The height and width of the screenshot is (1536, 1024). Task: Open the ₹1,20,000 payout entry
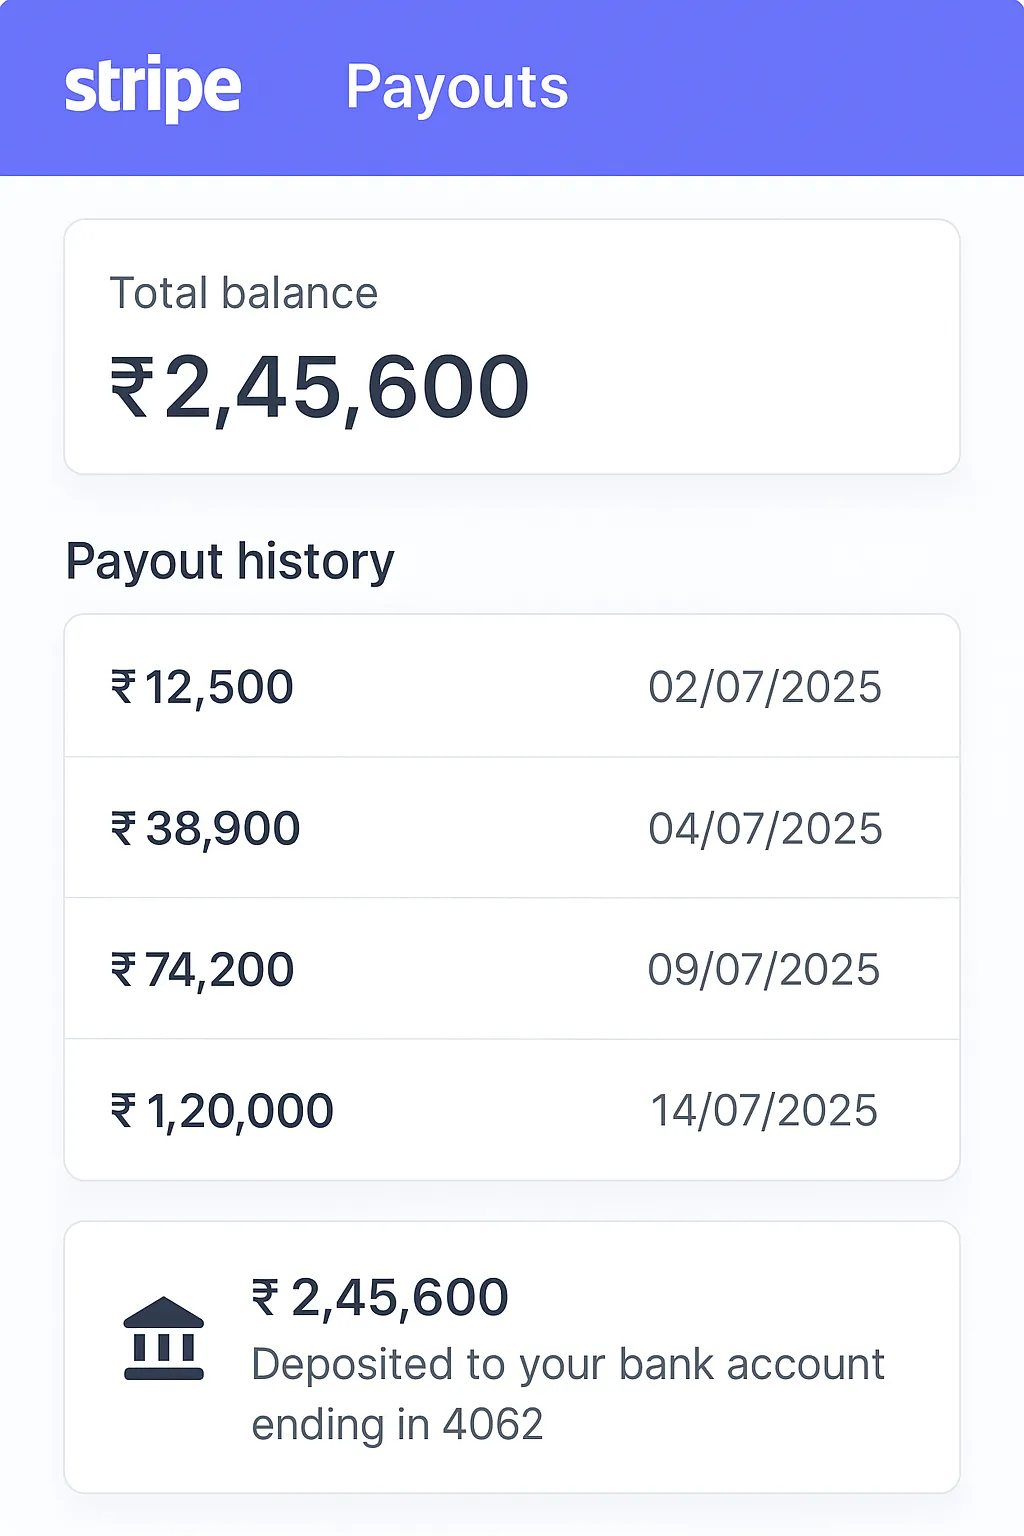222,1111
